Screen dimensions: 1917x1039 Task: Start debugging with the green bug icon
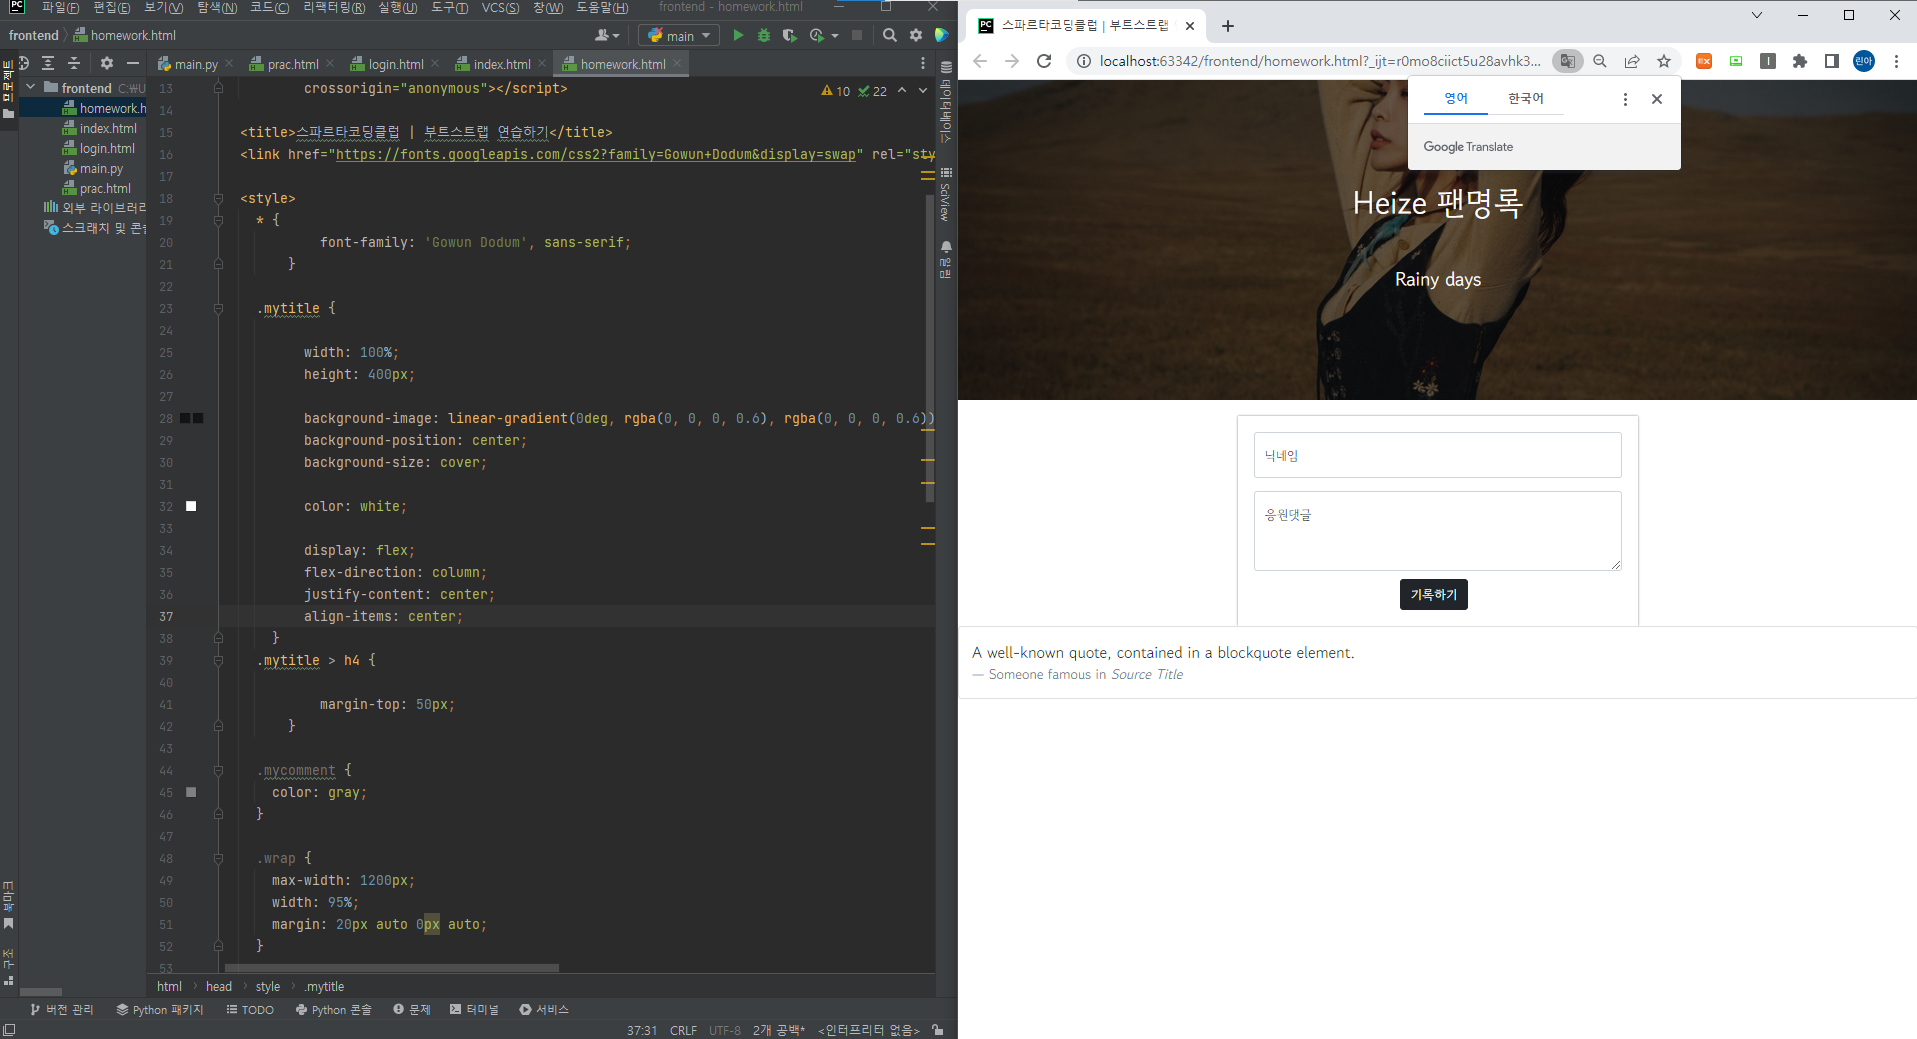coord(764,35)
